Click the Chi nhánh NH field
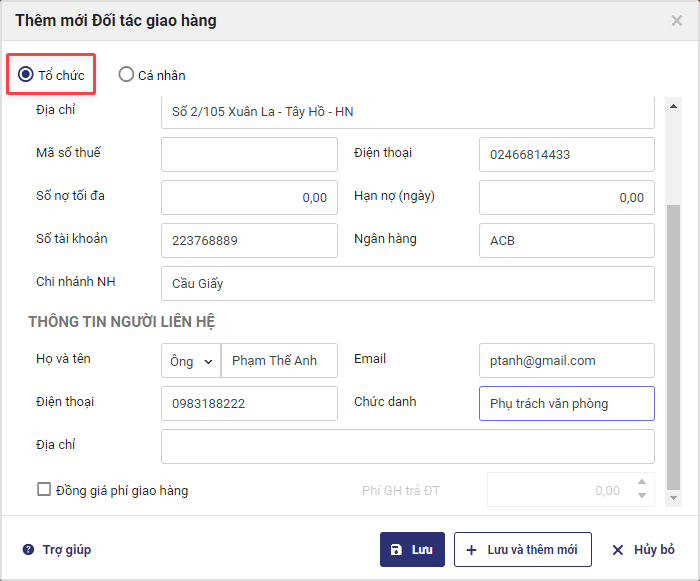 (x=407, y=283)
